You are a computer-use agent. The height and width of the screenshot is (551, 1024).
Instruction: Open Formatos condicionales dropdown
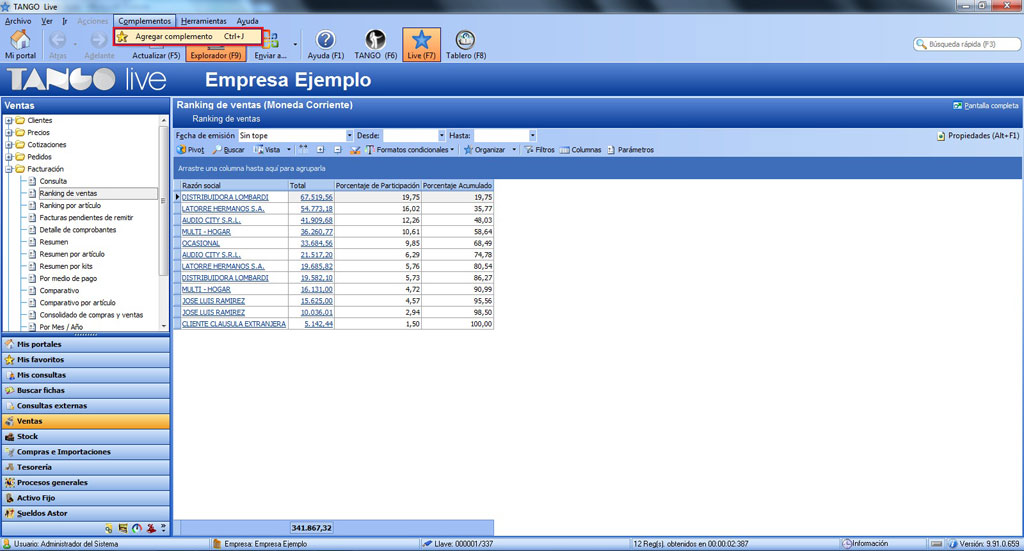point(409,150)
